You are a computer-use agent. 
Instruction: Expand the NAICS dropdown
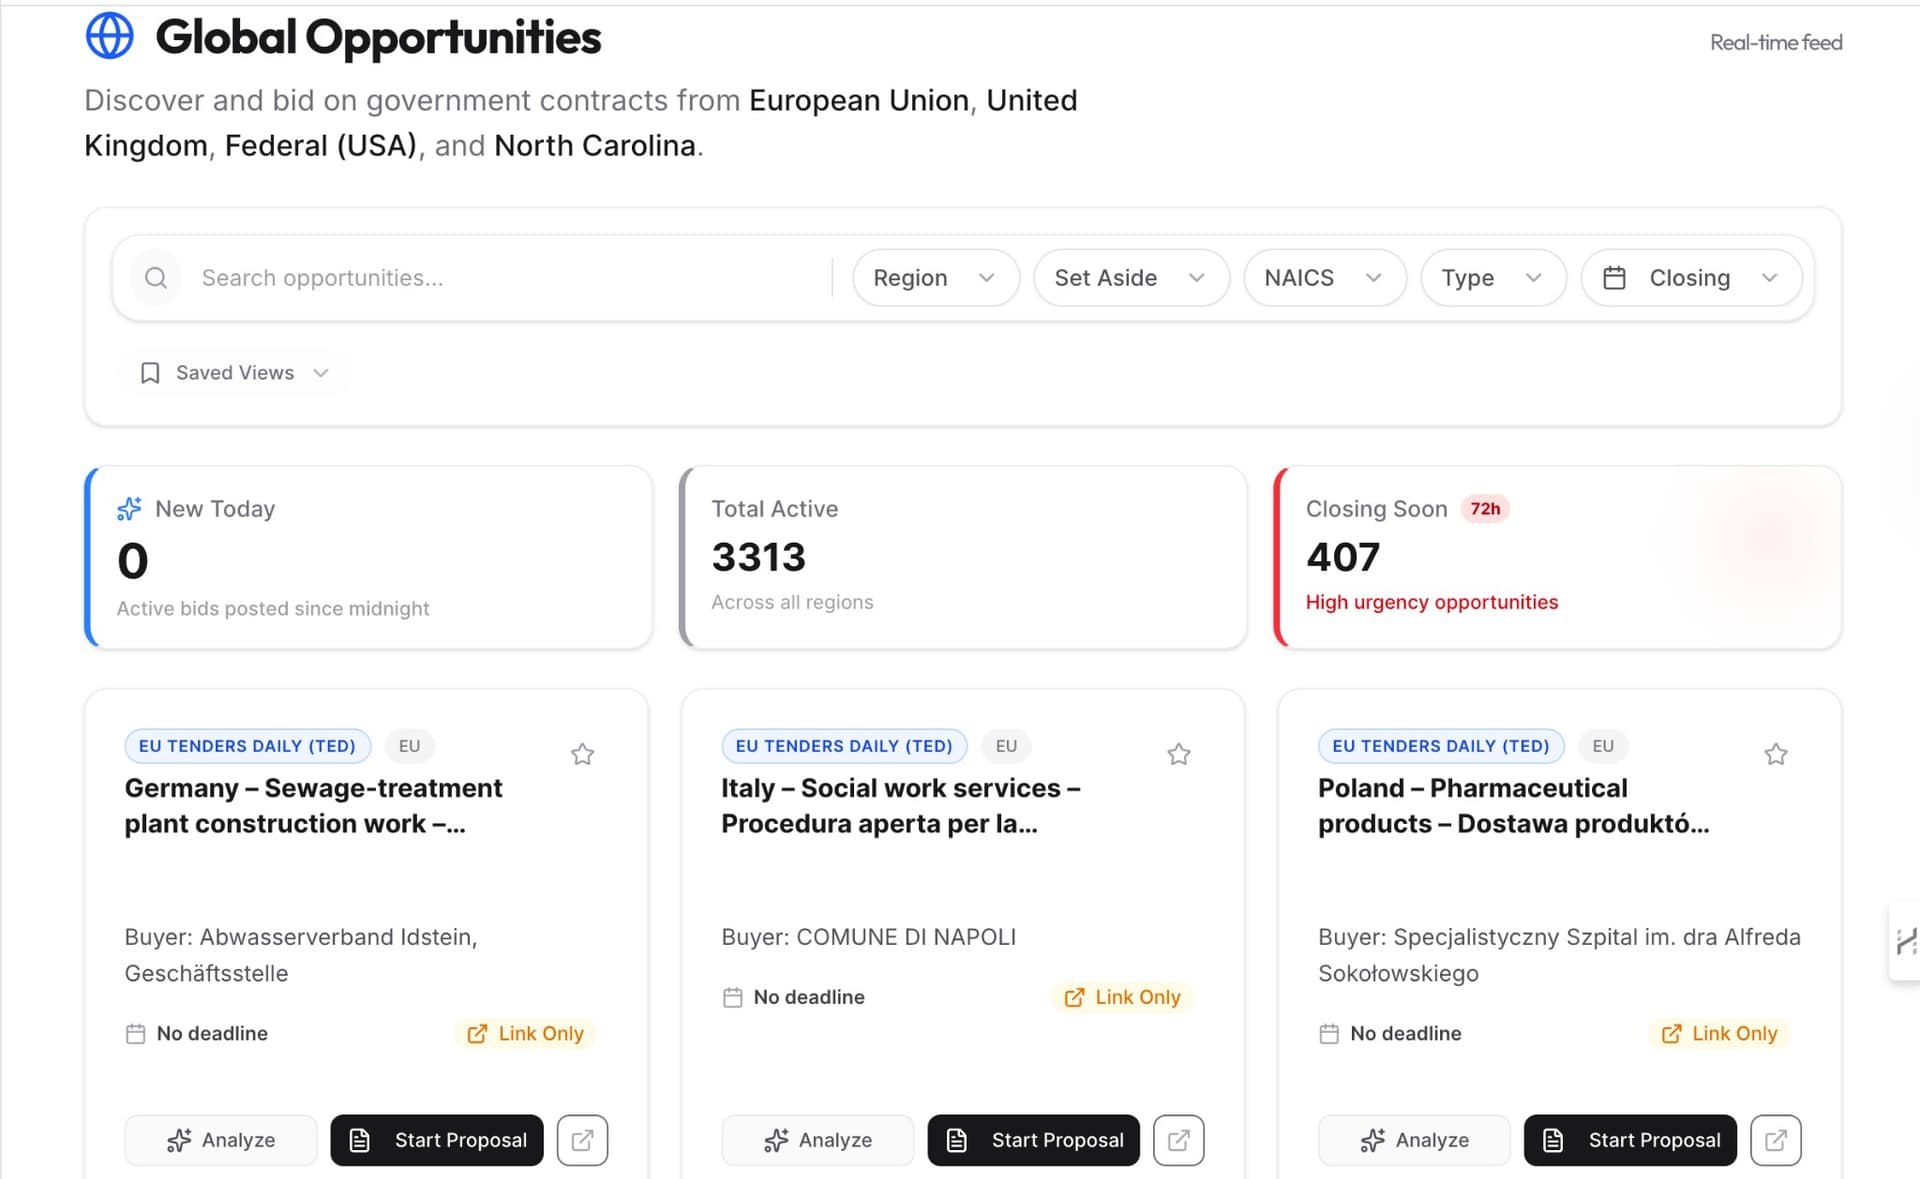point(1324,277)
